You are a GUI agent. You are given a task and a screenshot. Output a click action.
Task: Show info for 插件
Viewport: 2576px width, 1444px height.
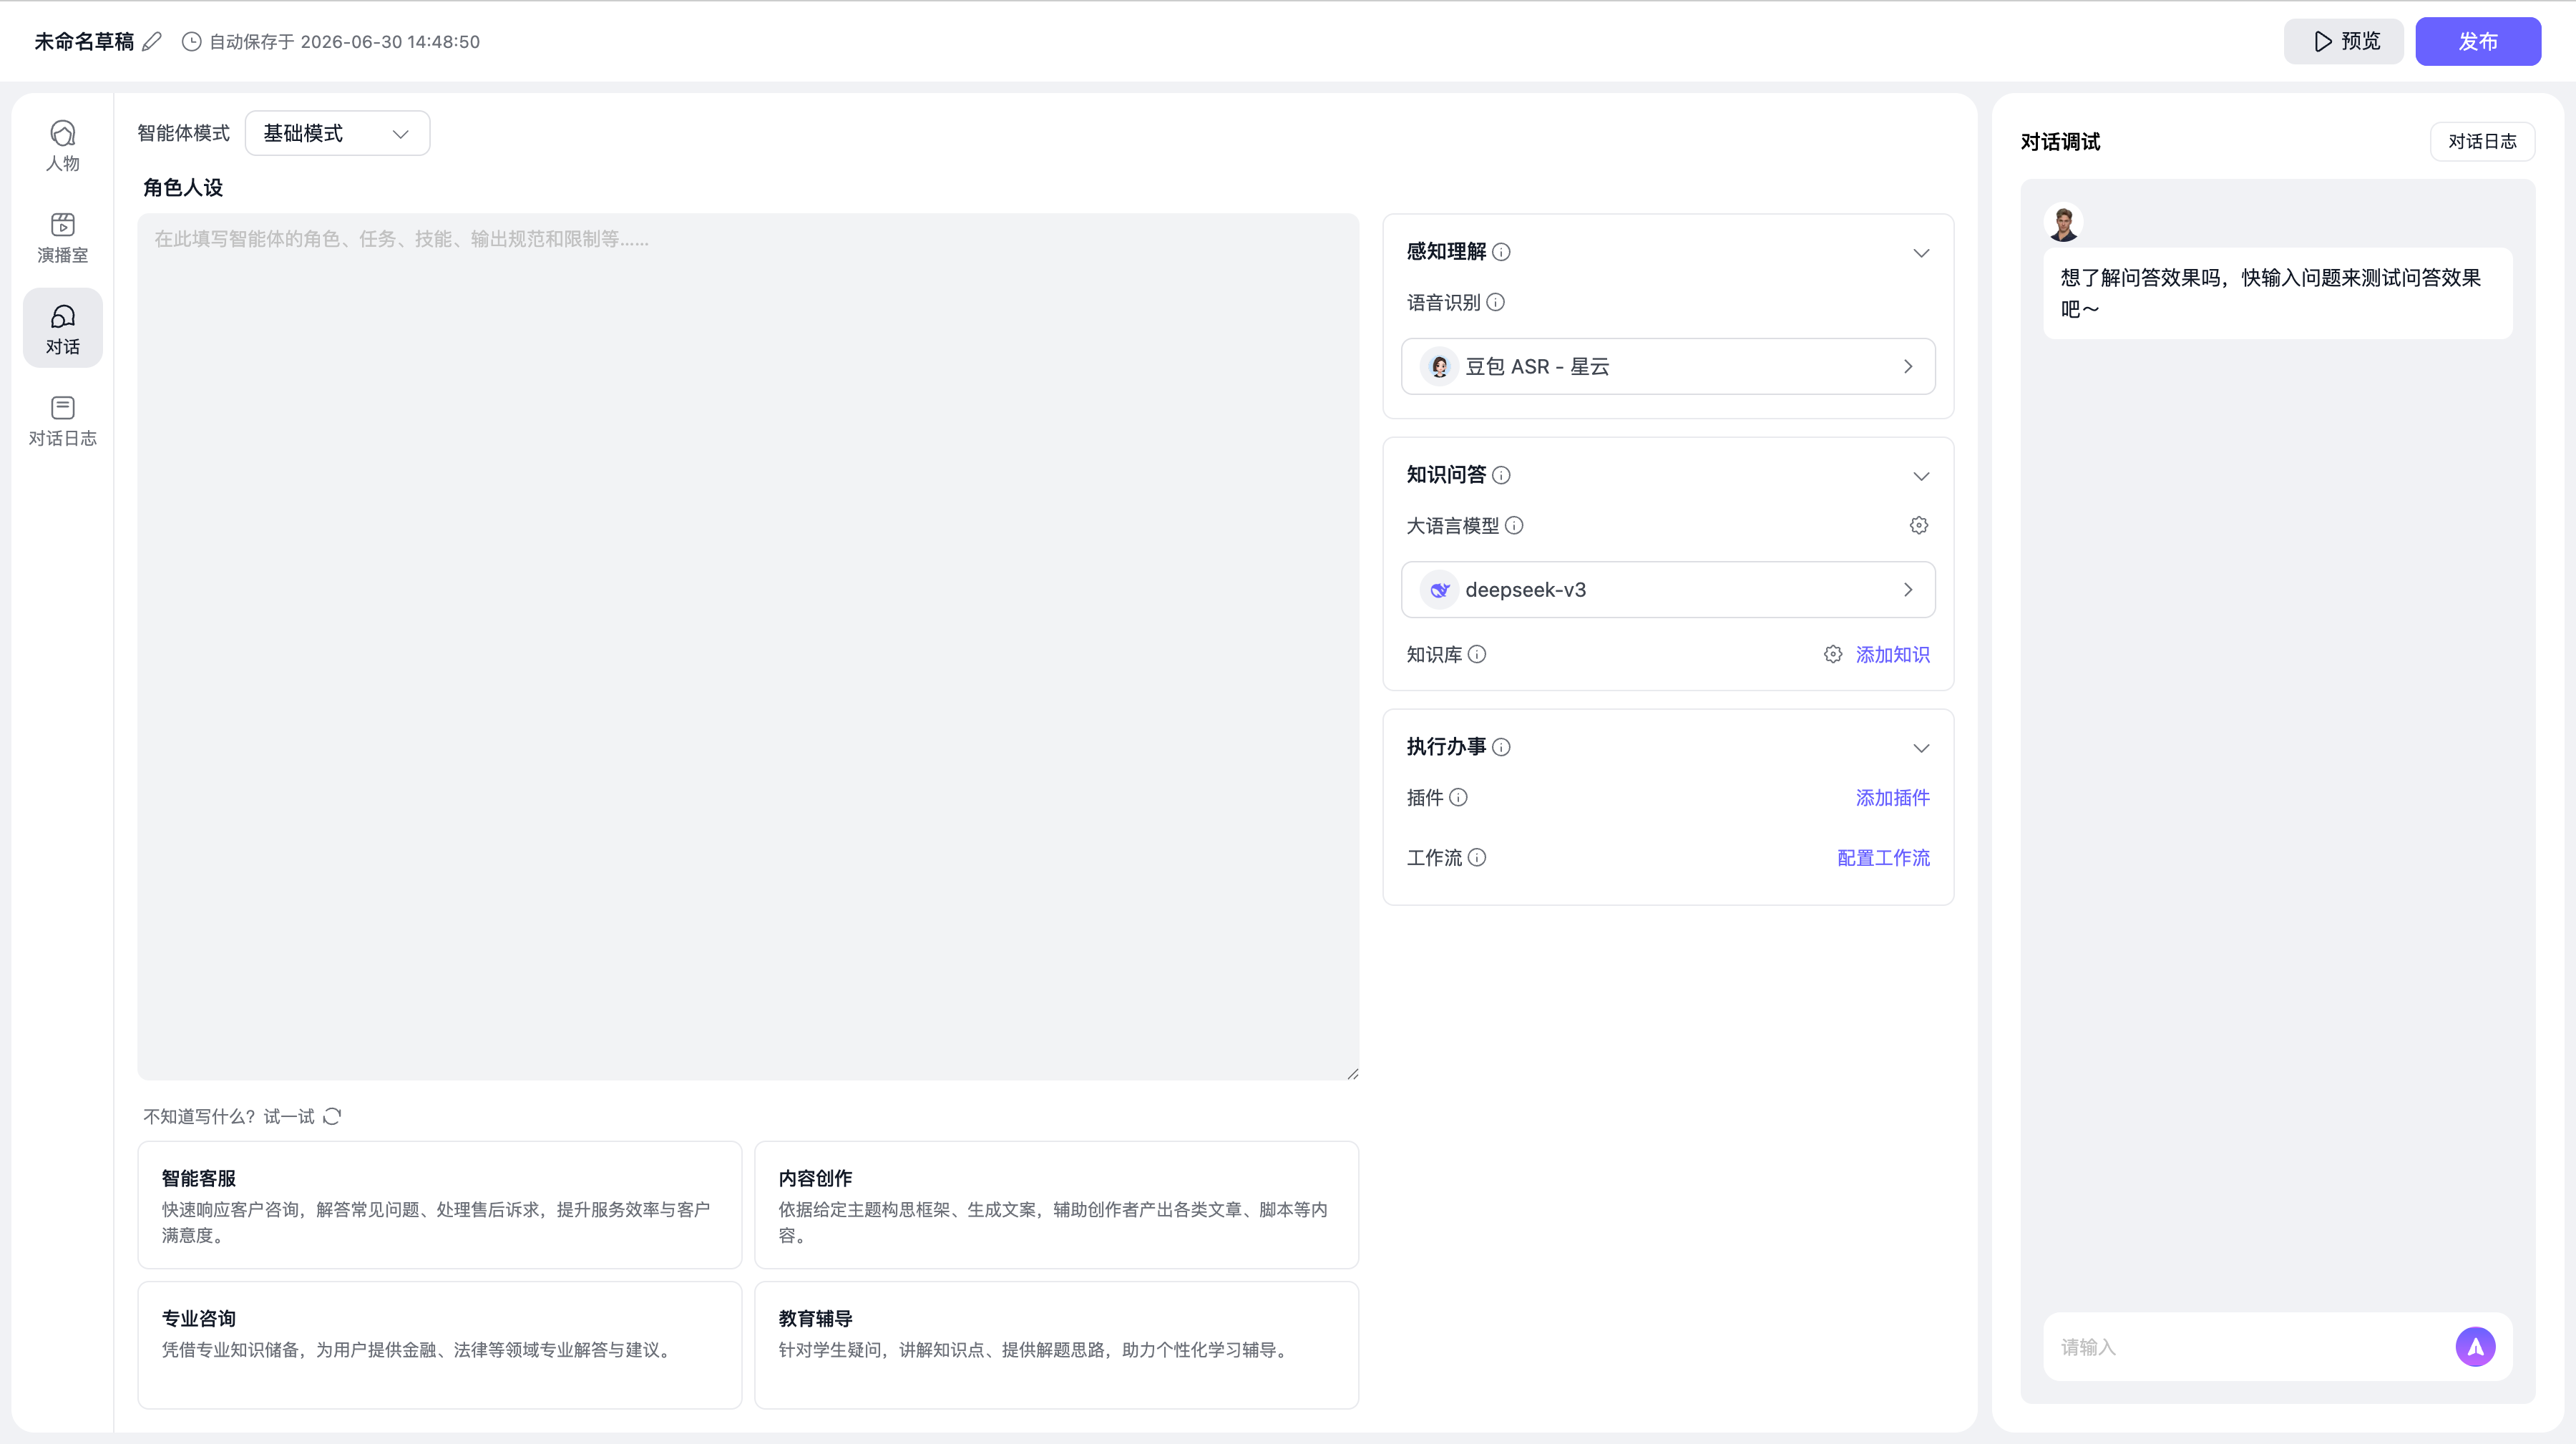tap(1458, 797)
